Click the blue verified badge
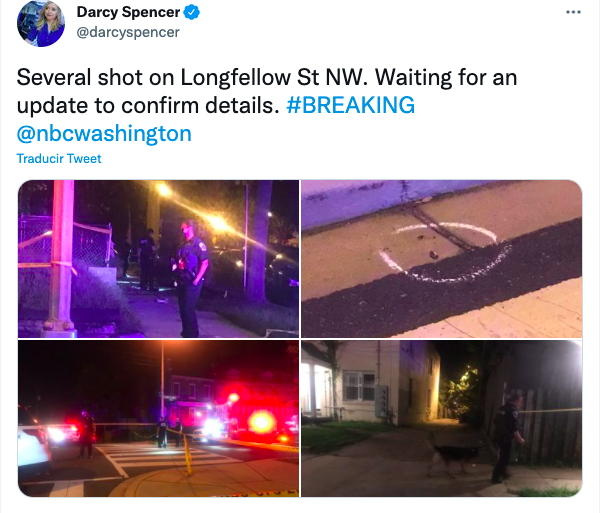 click(x=192, y=12)
